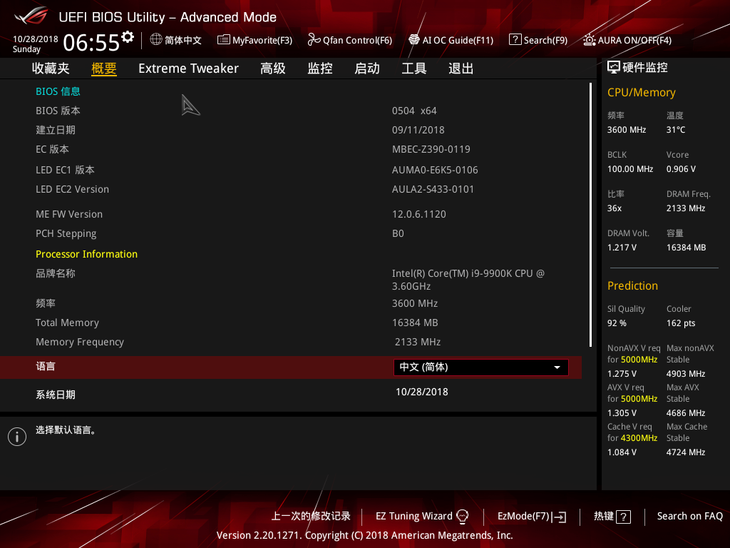Open 热键 hotkeys help

[x=612, y=516]
